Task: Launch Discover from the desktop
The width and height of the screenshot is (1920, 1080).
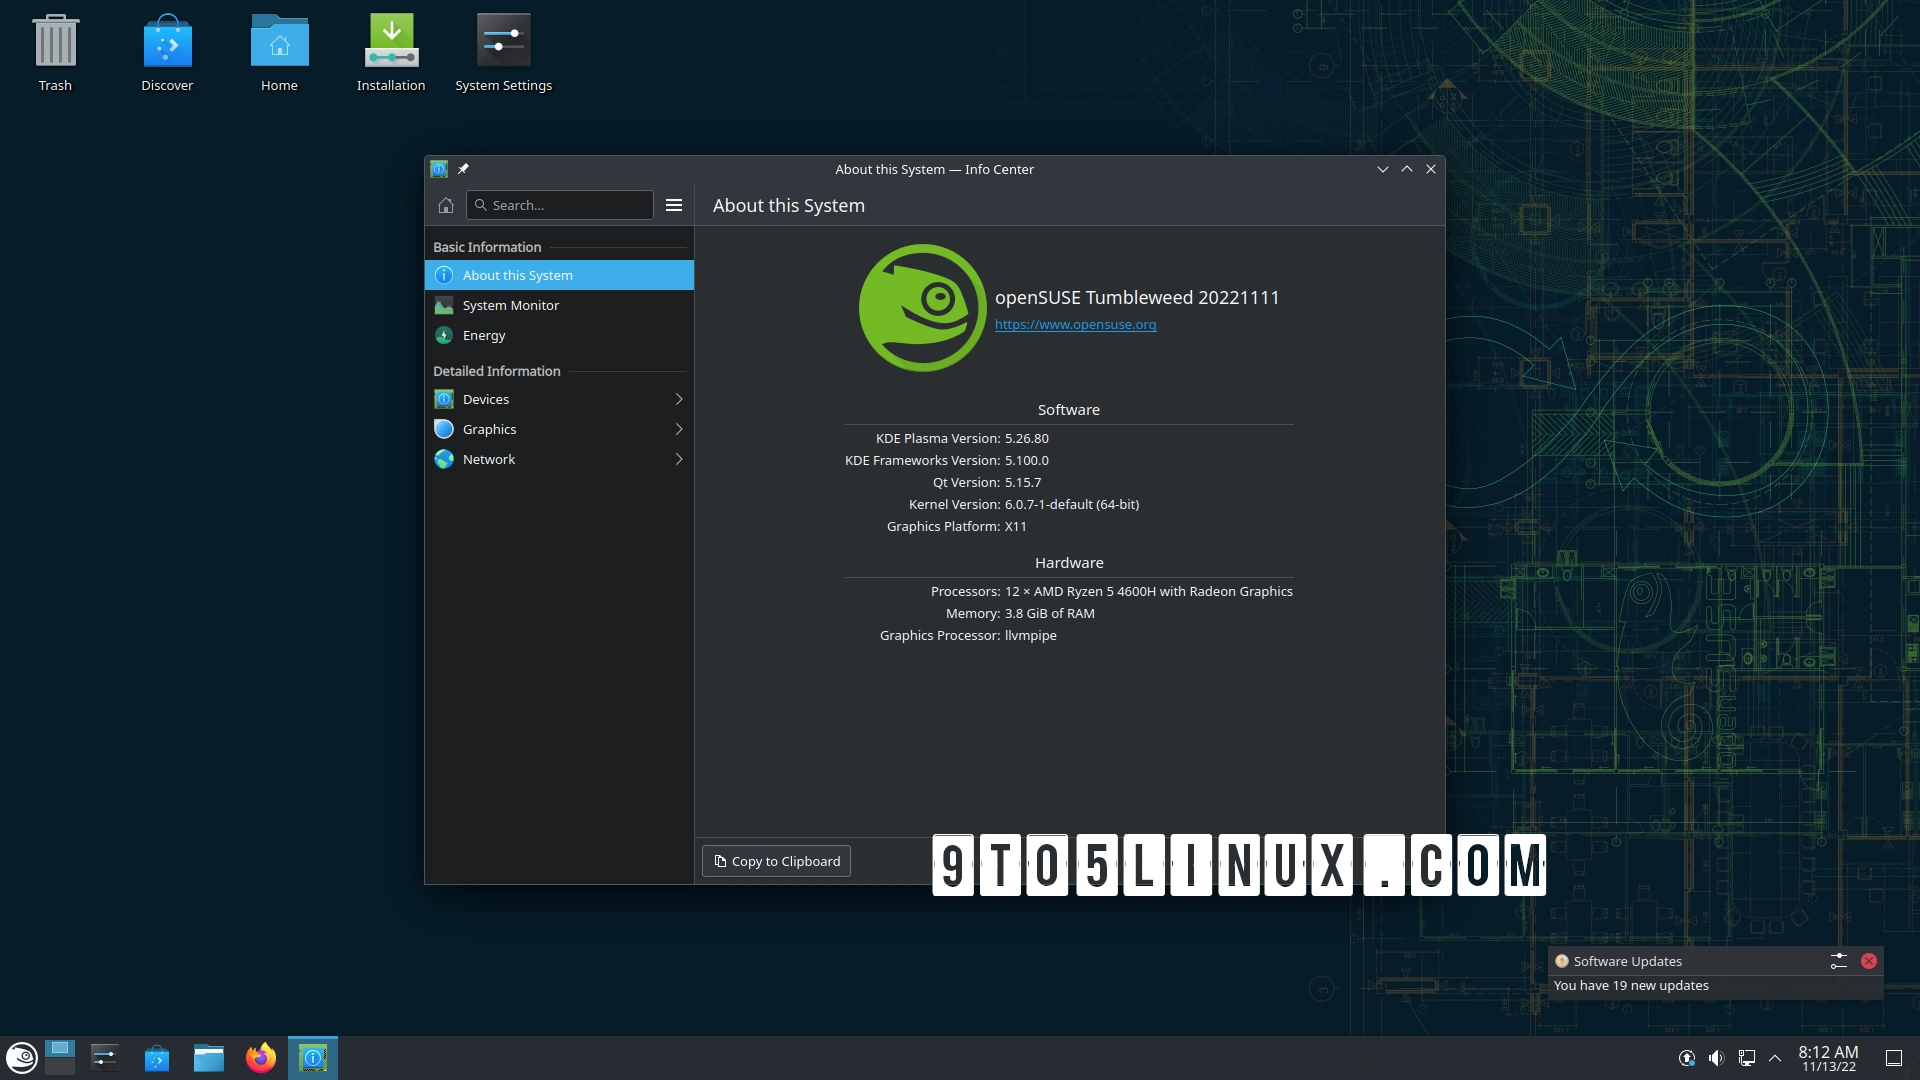Action: [x=167, y=52]
